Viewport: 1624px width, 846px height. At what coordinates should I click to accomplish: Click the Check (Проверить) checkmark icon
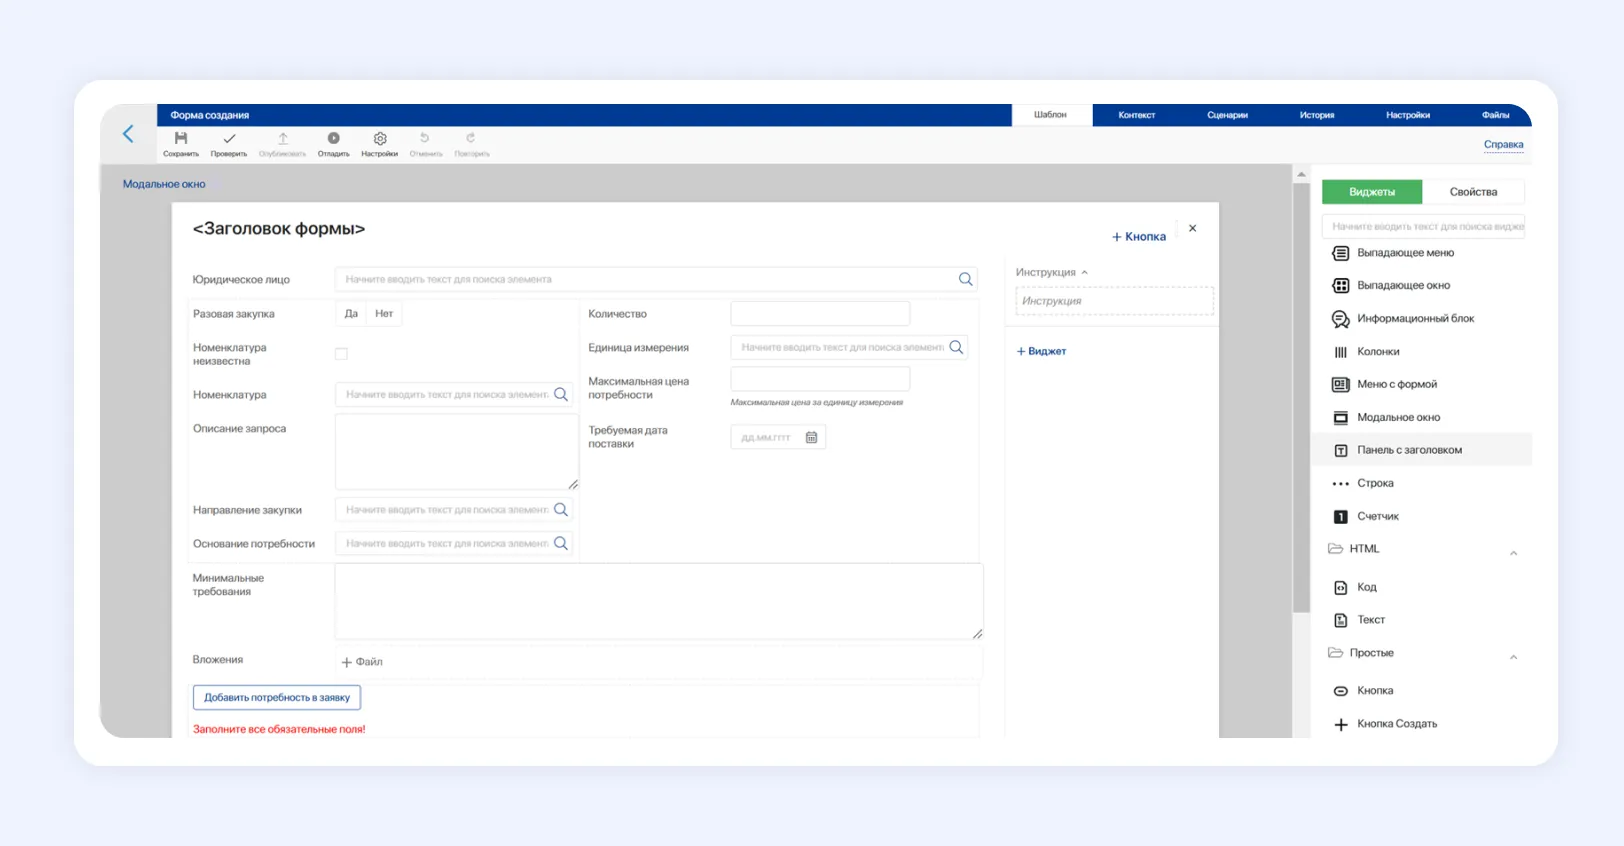[x=229, y=139]
